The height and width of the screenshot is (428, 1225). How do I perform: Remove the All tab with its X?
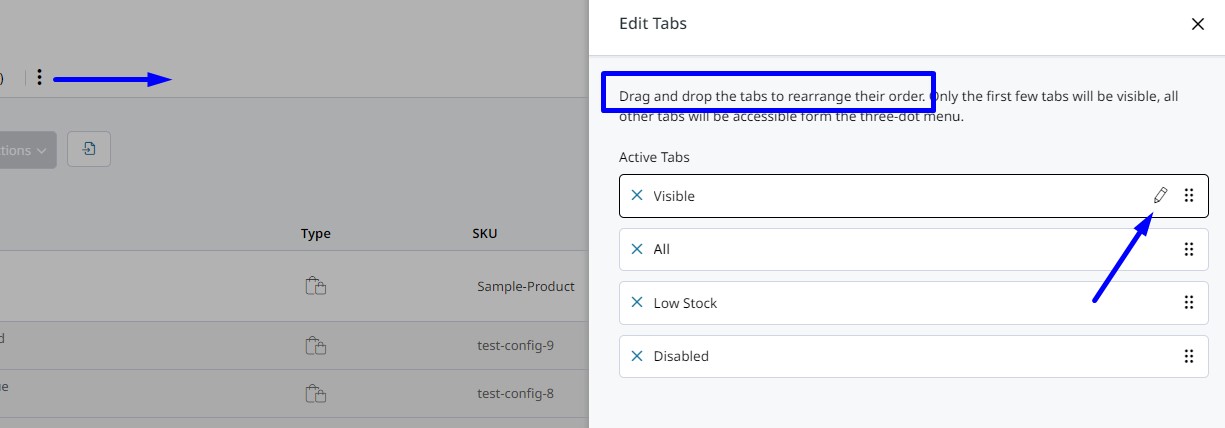coord(637,249)
